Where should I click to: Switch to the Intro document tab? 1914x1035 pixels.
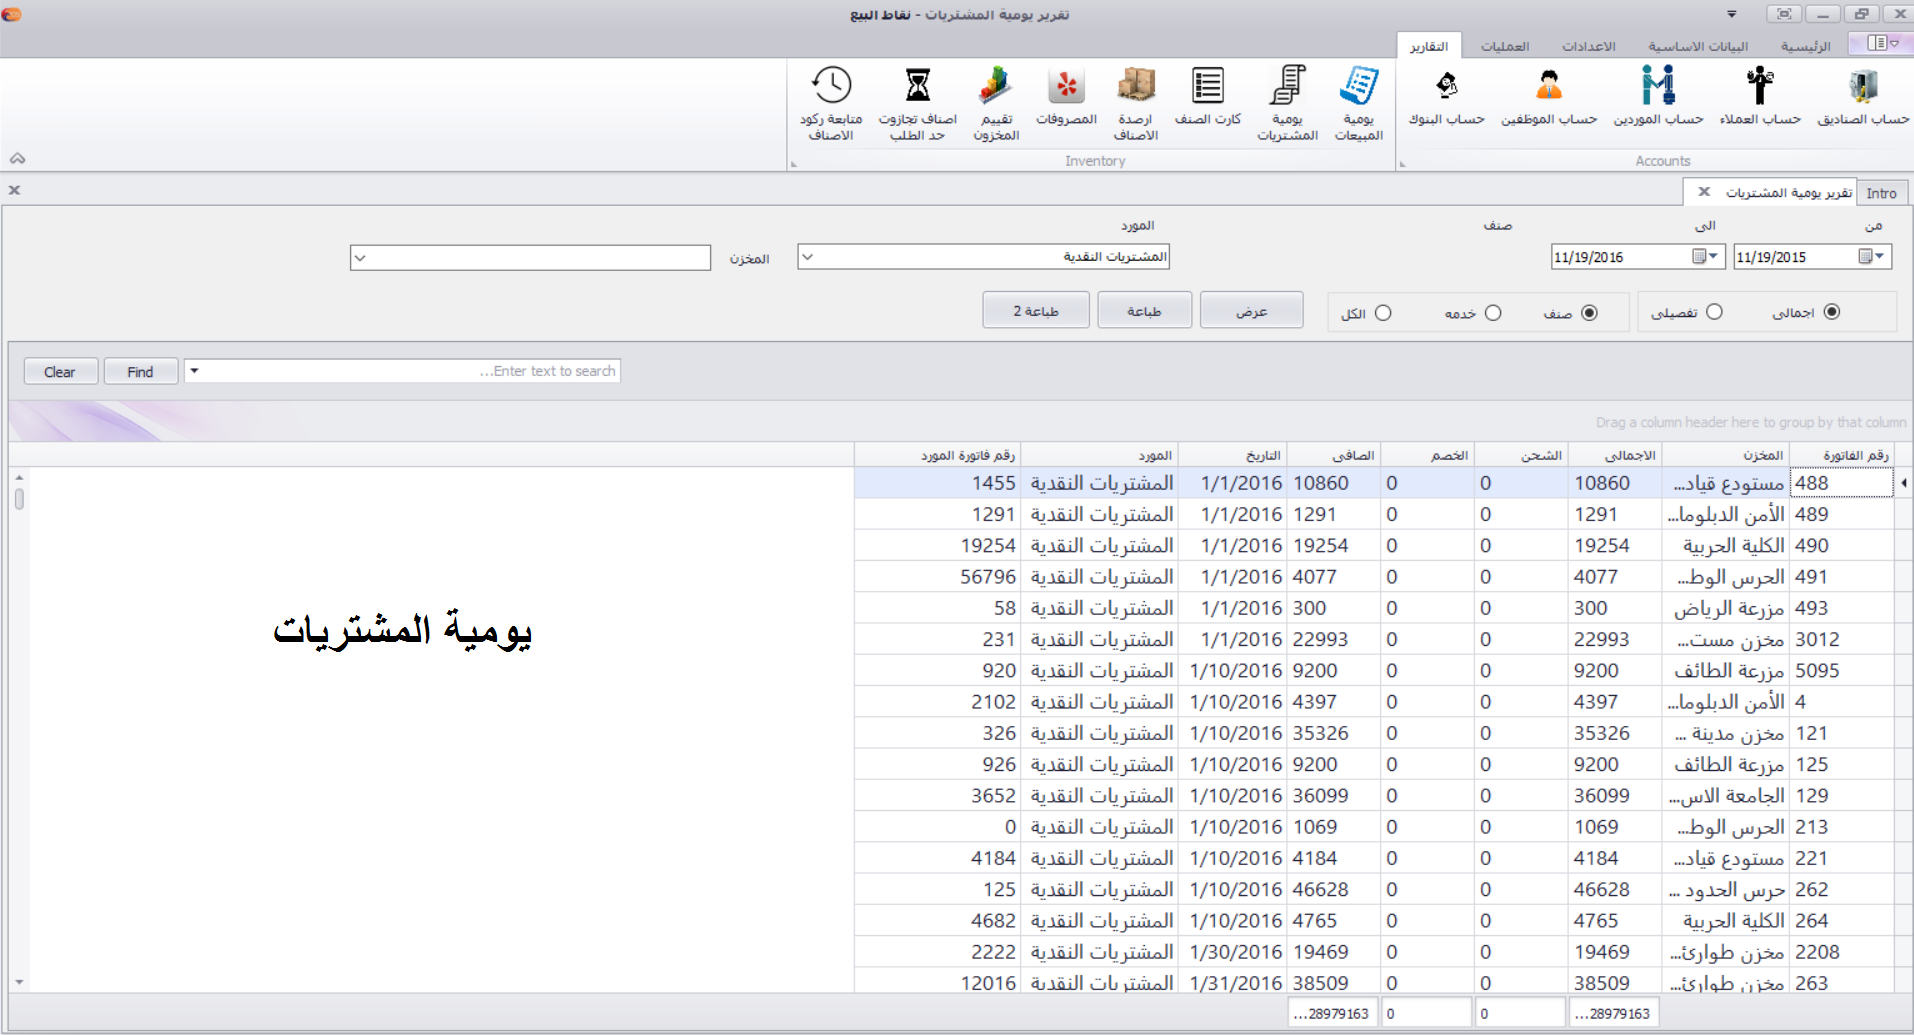[1881, 193]
